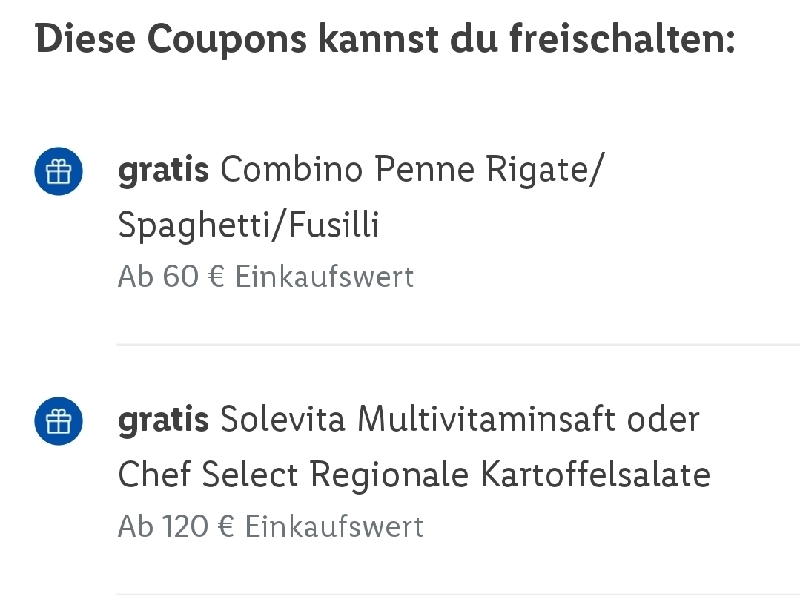Click the divider line below the pasta coupon

click(x=458, y=345)
